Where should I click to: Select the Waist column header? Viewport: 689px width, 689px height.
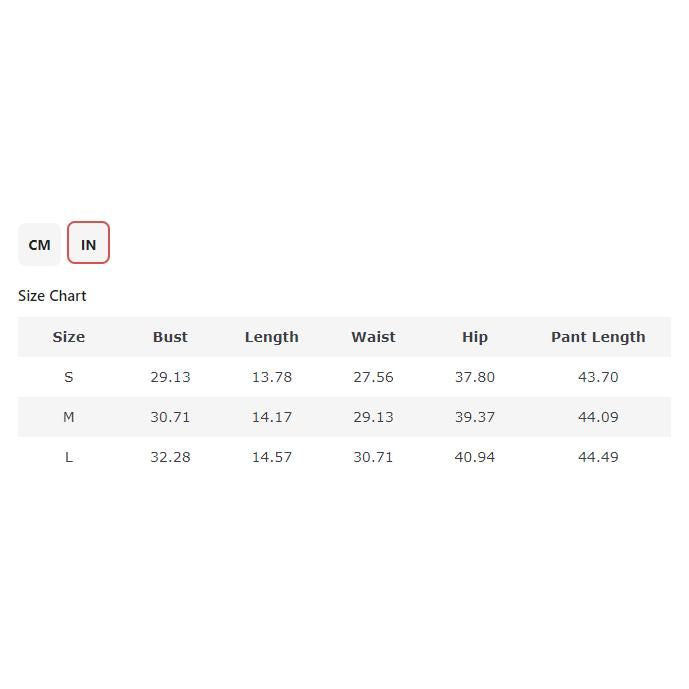pyautogui.click(x=373, y=337)
